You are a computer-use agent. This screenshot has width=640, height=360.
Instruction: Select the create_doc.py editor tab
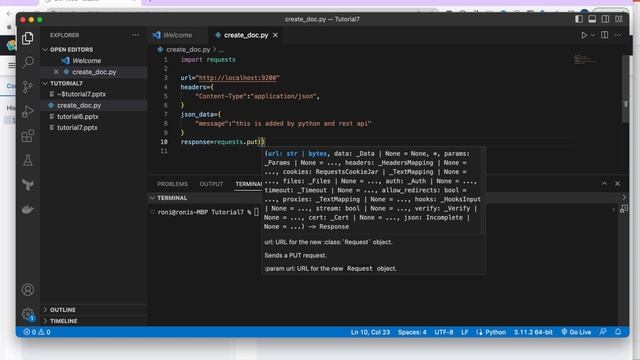[246, 36]
